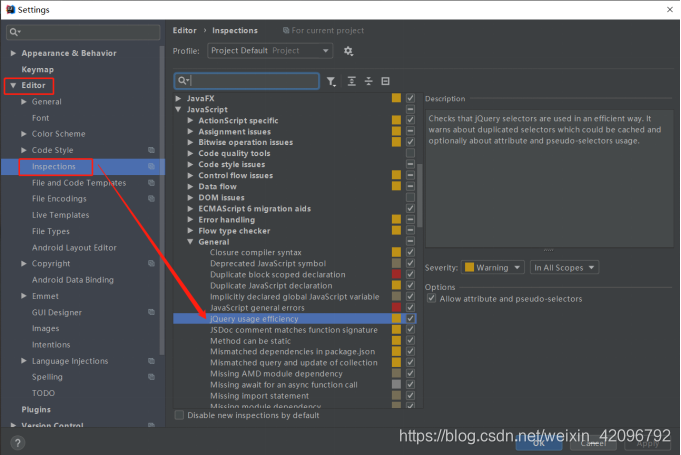The height and width of the screenshot is (455, 681).
Task: Expand the Control flow issues group
Action: click(x=190, y=175)
